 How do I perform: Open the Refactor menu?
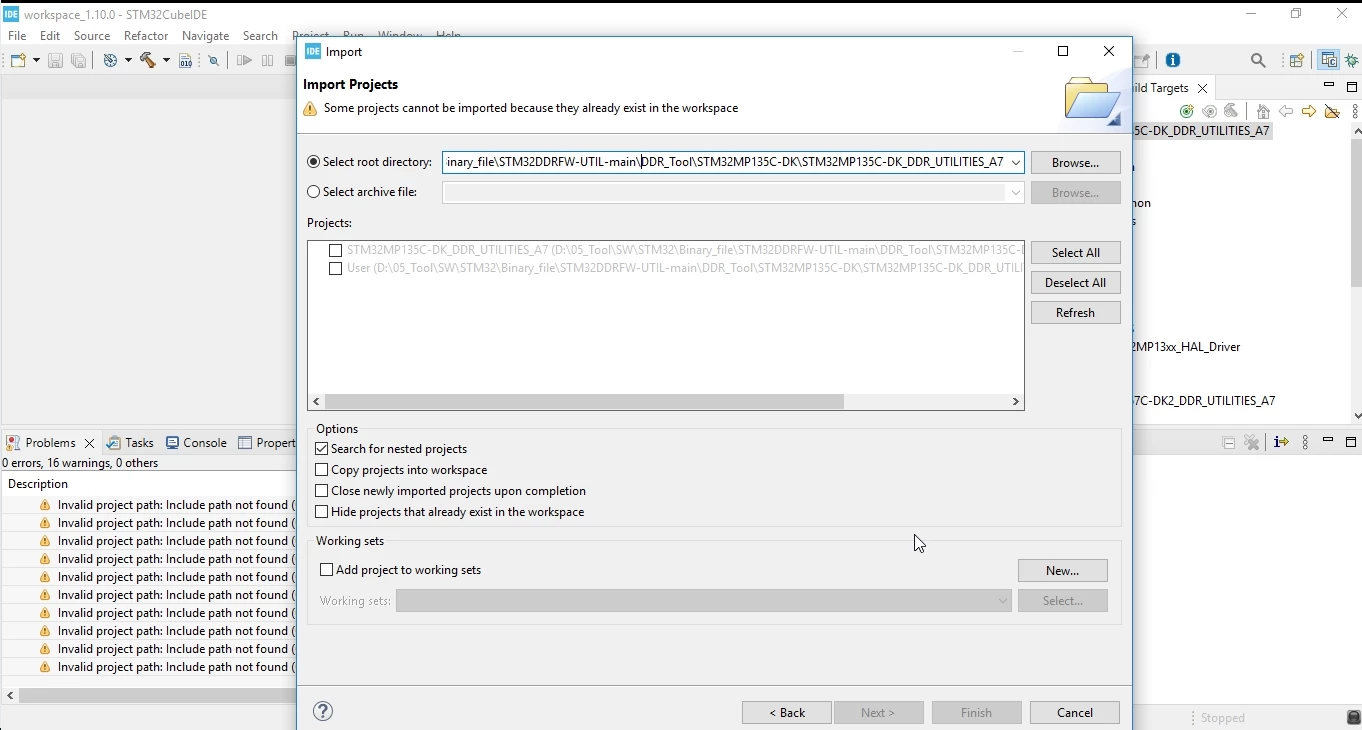(x=146, y=36)
